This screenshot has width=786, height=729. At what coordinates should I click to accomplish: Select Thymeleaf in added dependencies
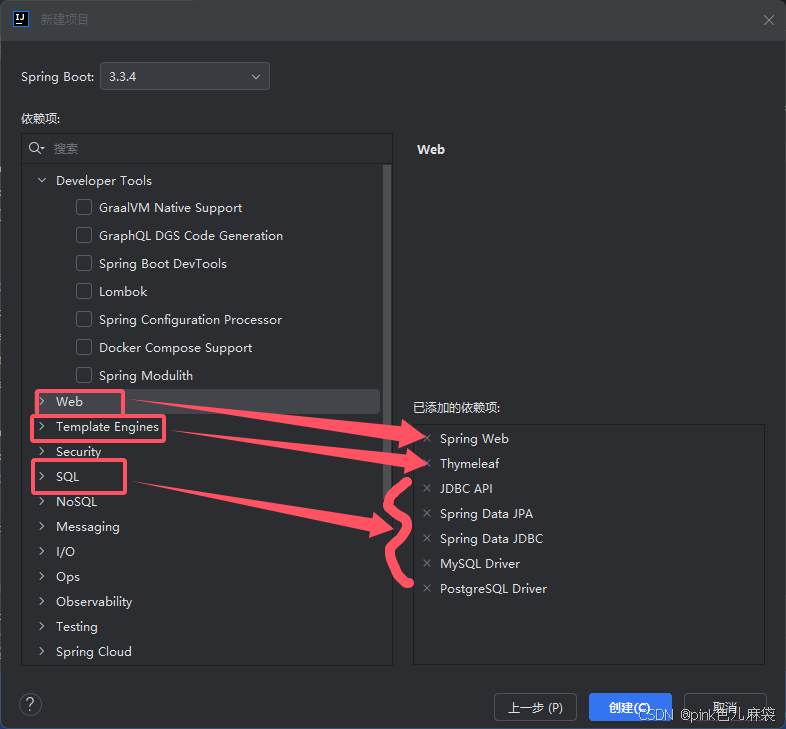coord(470,464)
